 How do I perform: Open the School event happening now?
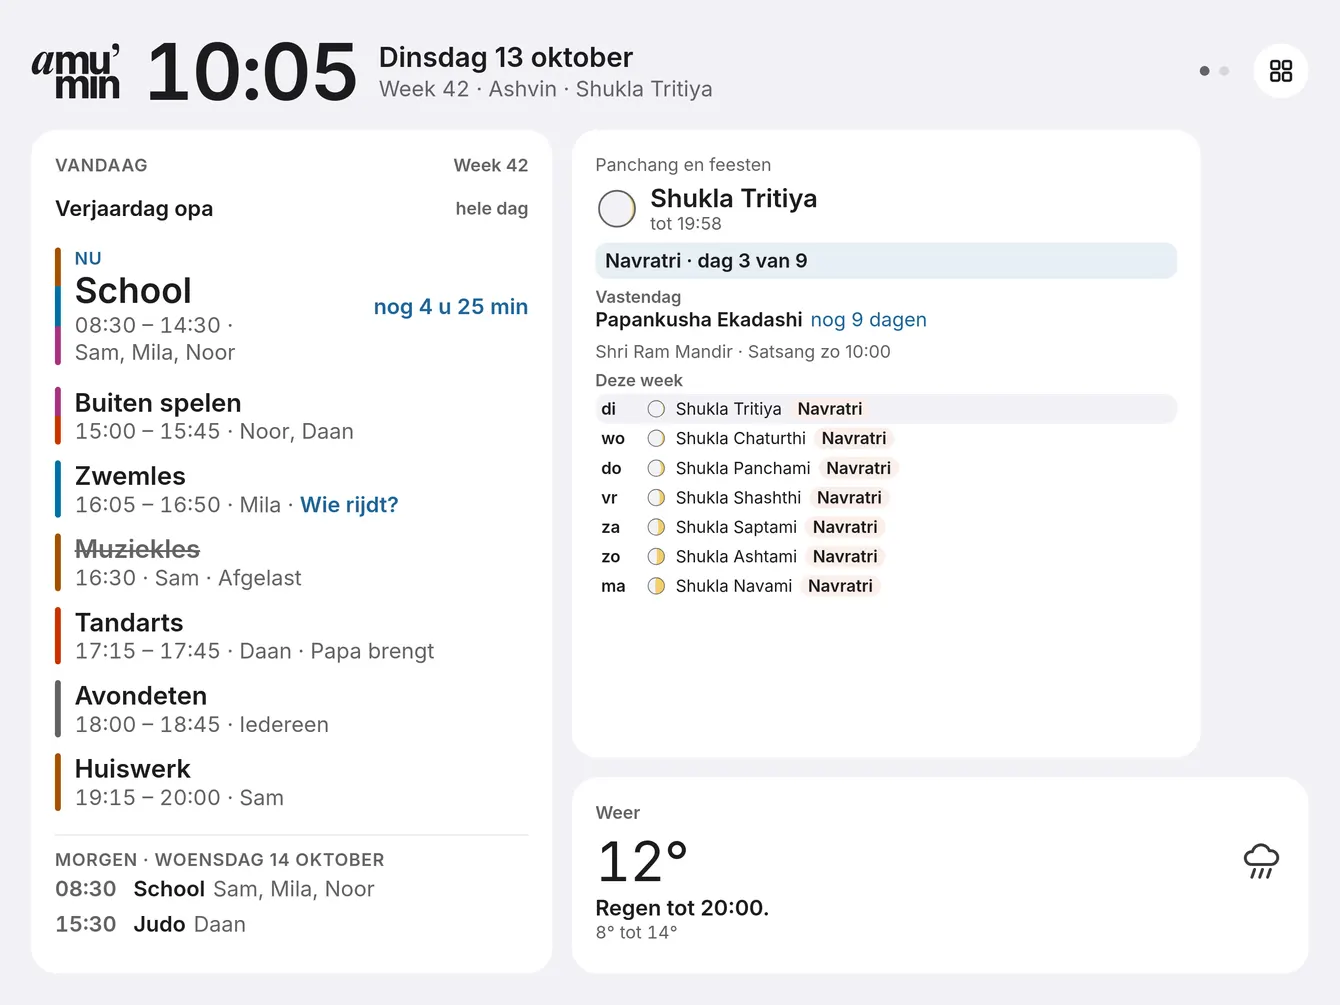click(x=291, y=306)
